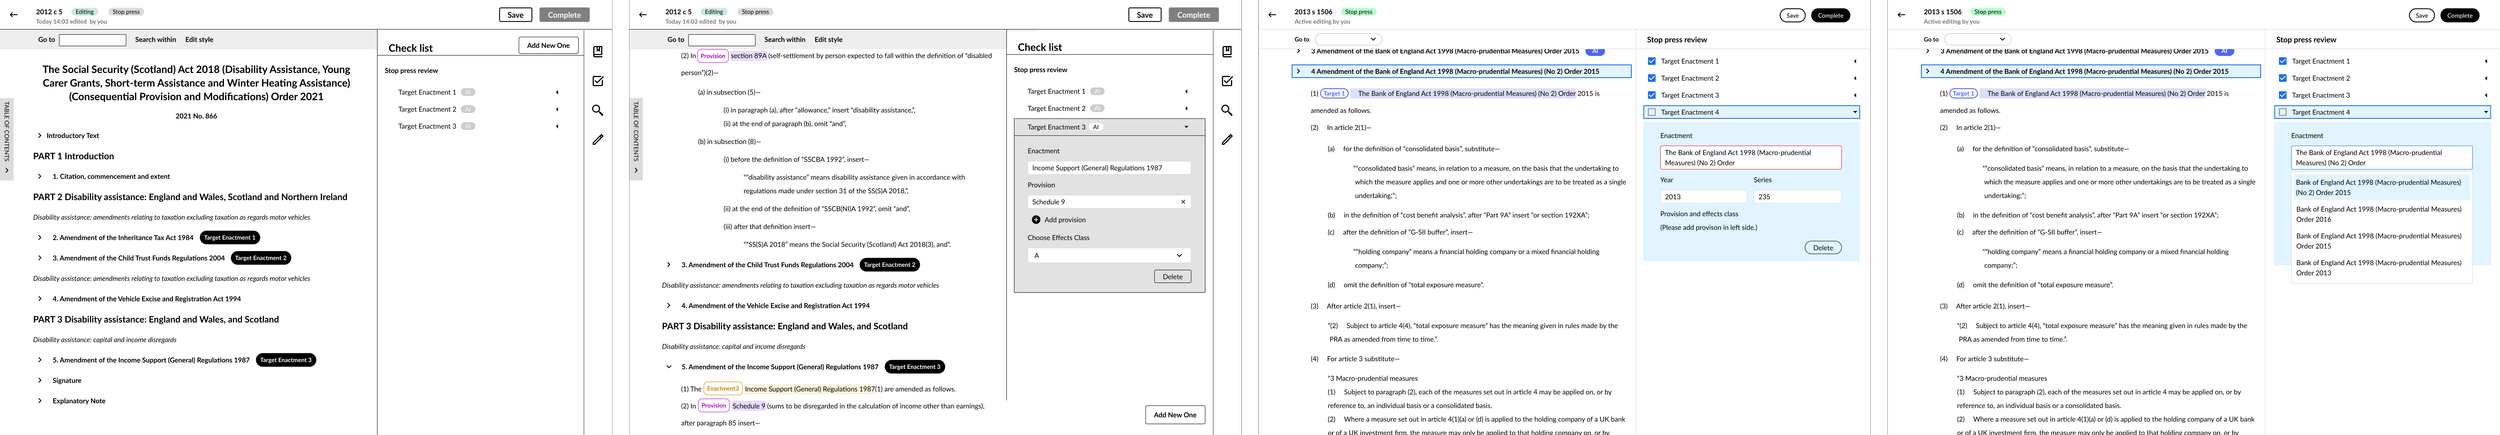
Task: Click plus icon next to Add provision
Action: click(1036, 220)
